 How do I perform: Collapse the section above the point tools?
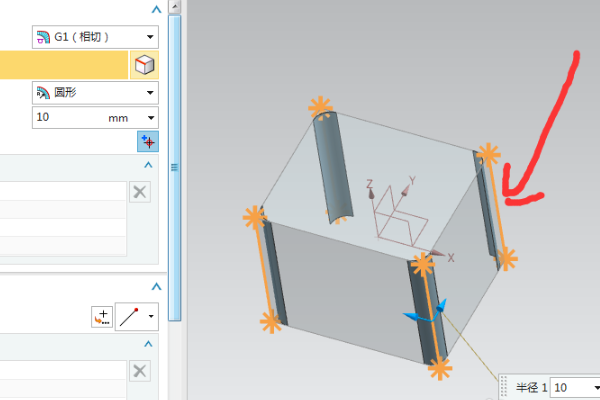pyautogui.click(x=155, y=288)
